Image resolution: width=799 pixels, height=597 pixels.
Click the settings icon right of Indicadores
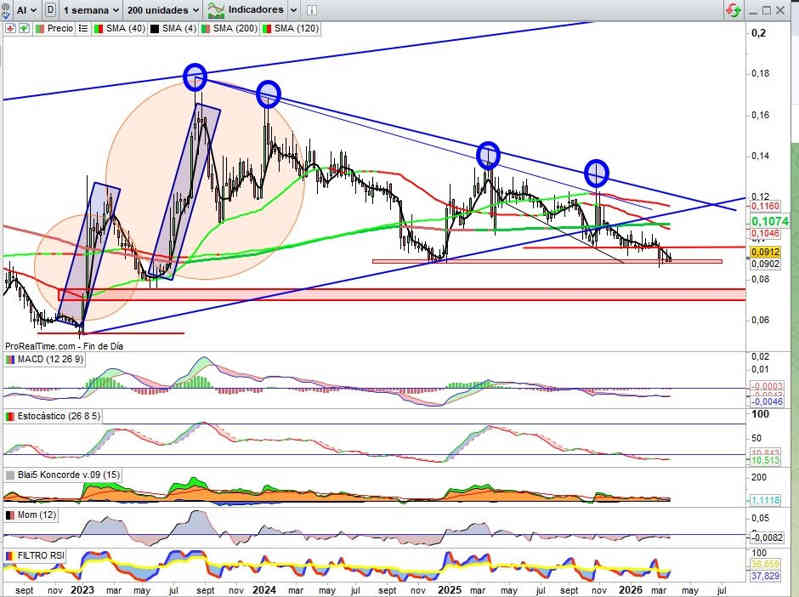313,9
